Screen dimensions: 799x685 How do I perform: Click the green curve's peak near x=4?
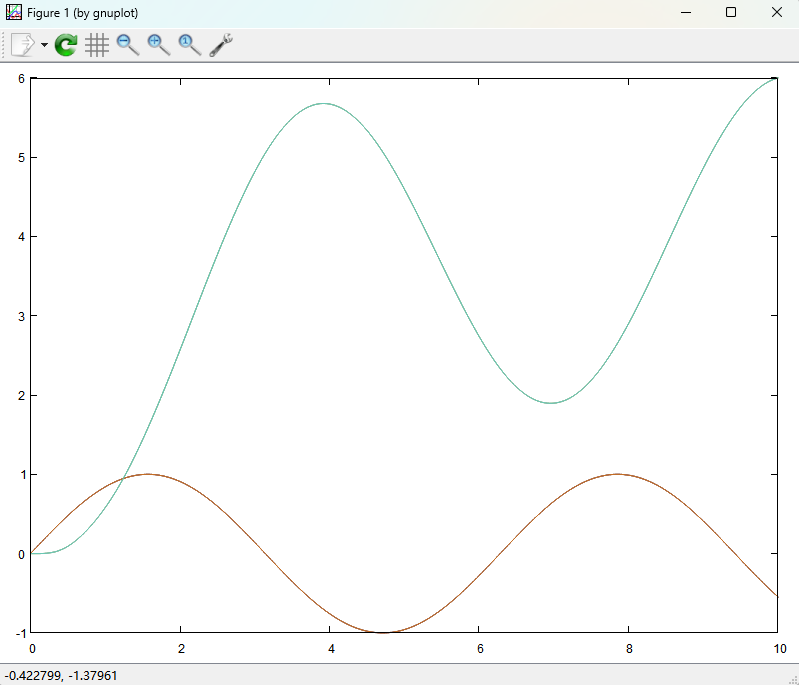323,103
